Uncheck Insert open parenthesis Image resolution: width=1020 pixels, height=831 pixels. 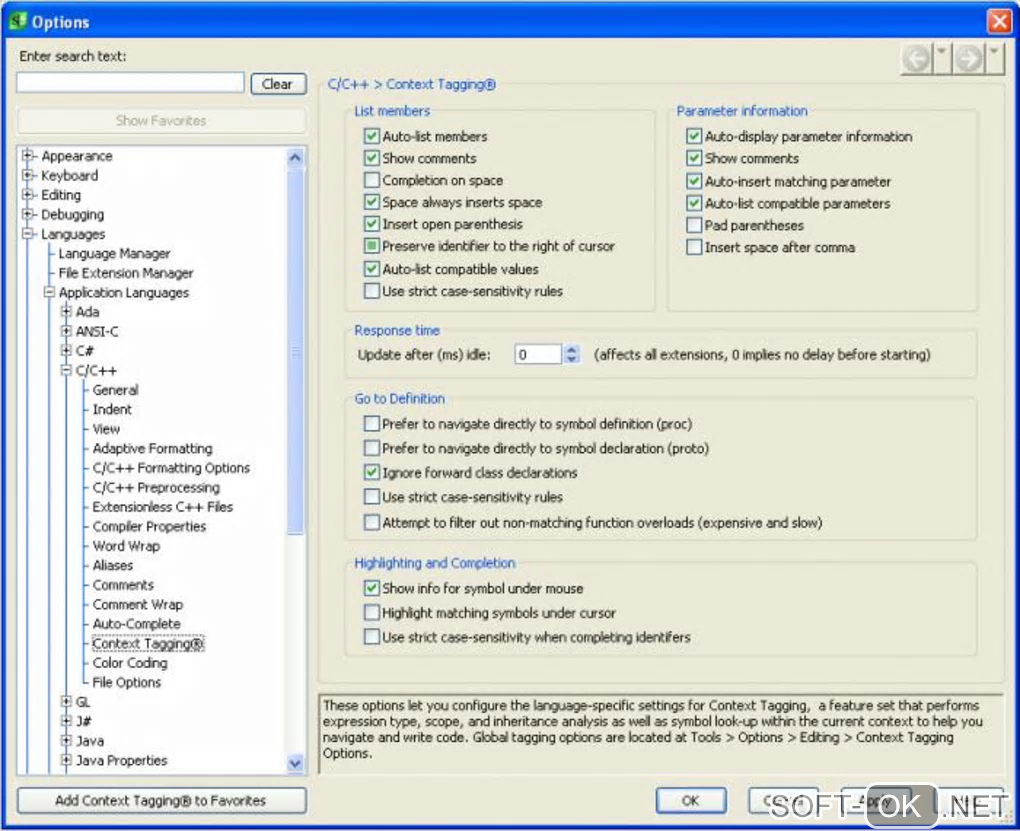371,224
